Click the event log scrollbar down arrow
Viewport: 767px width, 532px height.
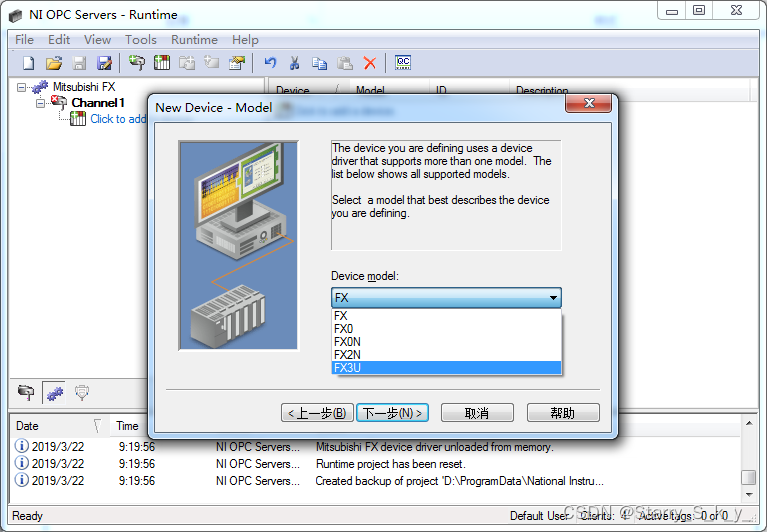(749, 495)
